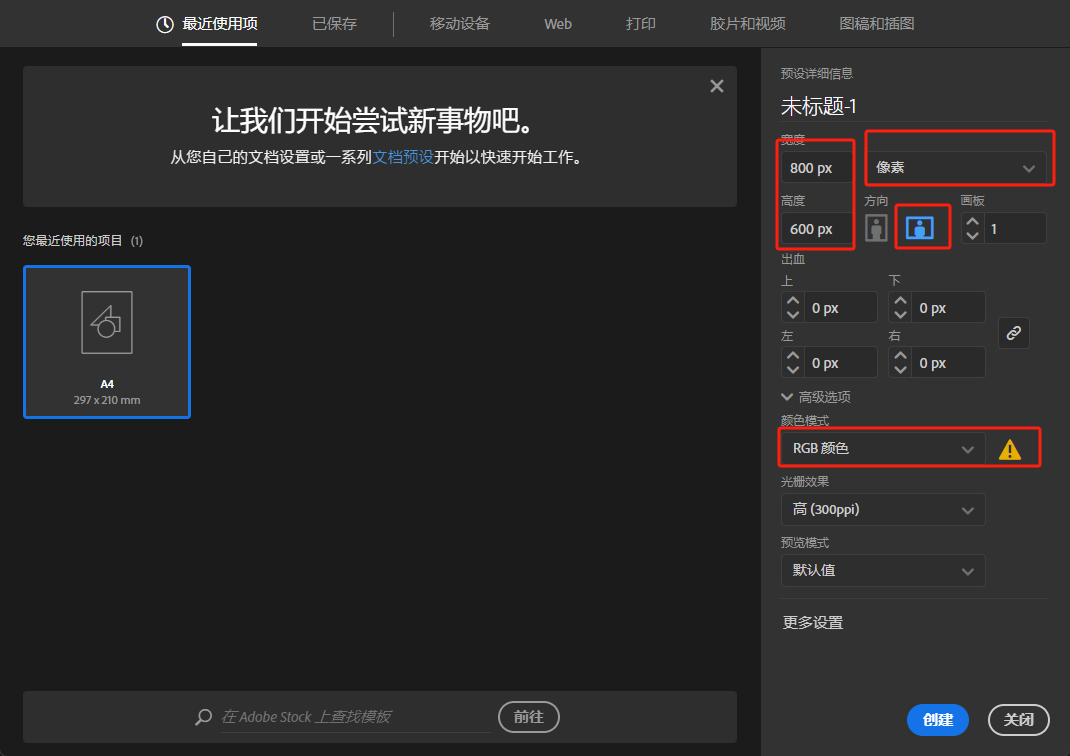Viewport: 1070px width, 756px height.
Task: Switch to the 移动设备 tab
Action: click(x=460, y=24)
